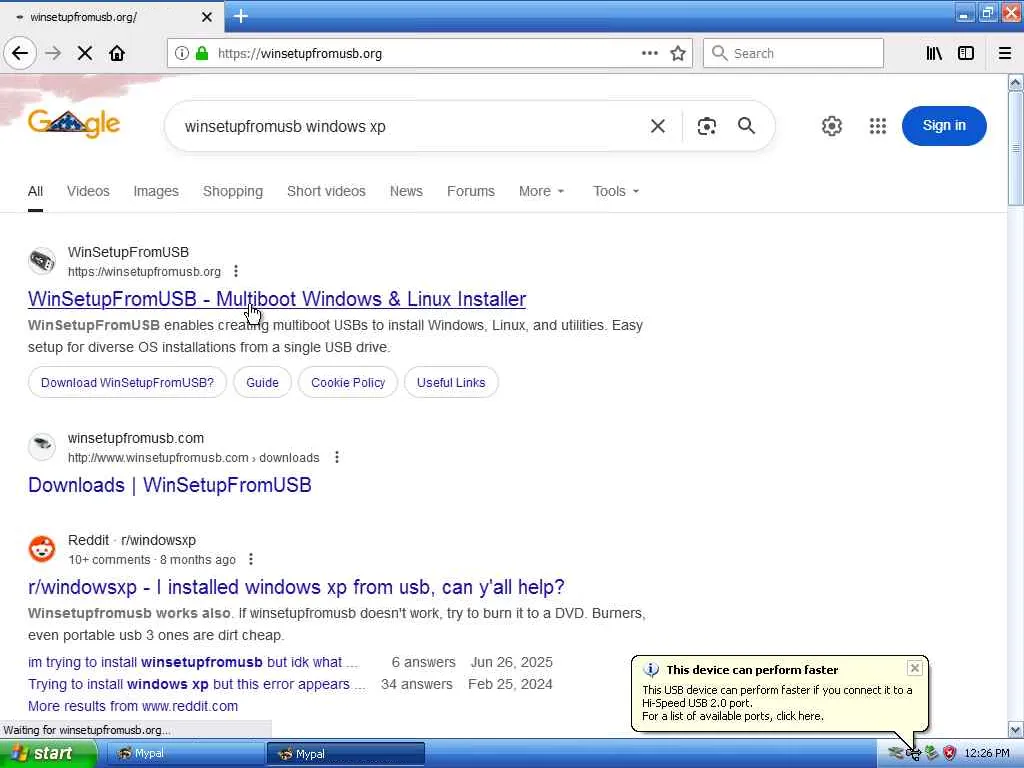Expand the Tools dropdown
Viewport: 1024px width, 768px height.
click(x=616, y=191)
